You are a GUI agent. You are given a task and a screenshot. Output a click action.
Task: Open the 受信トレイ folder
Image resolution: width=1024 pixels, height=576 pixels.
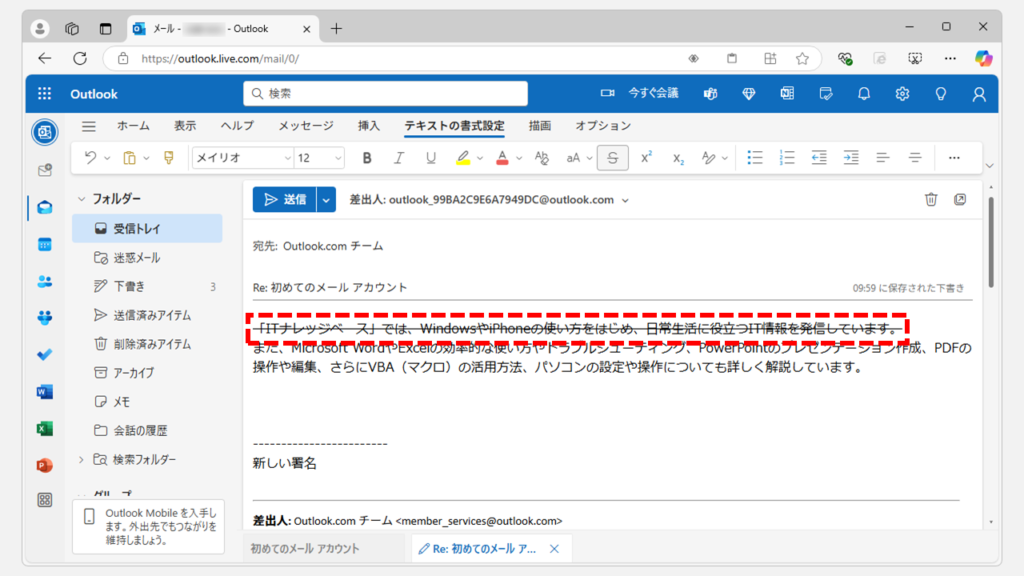[147, 229]
